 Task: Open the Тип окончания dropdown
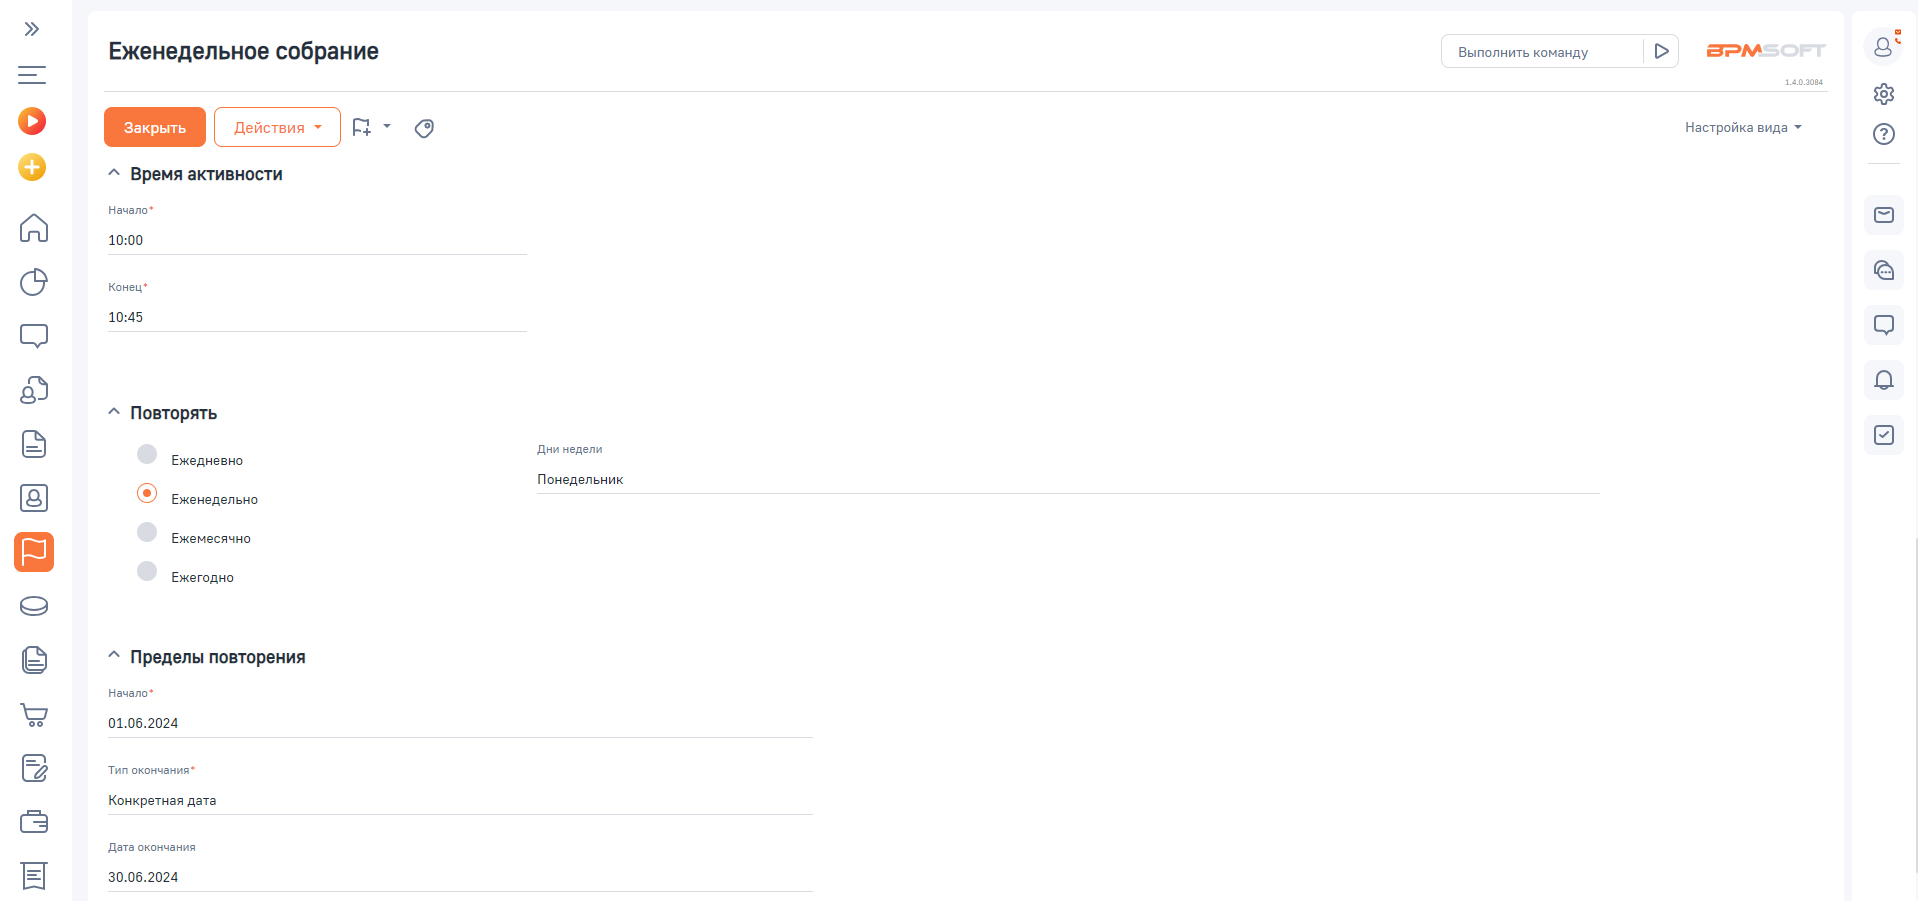pos(460,800)
